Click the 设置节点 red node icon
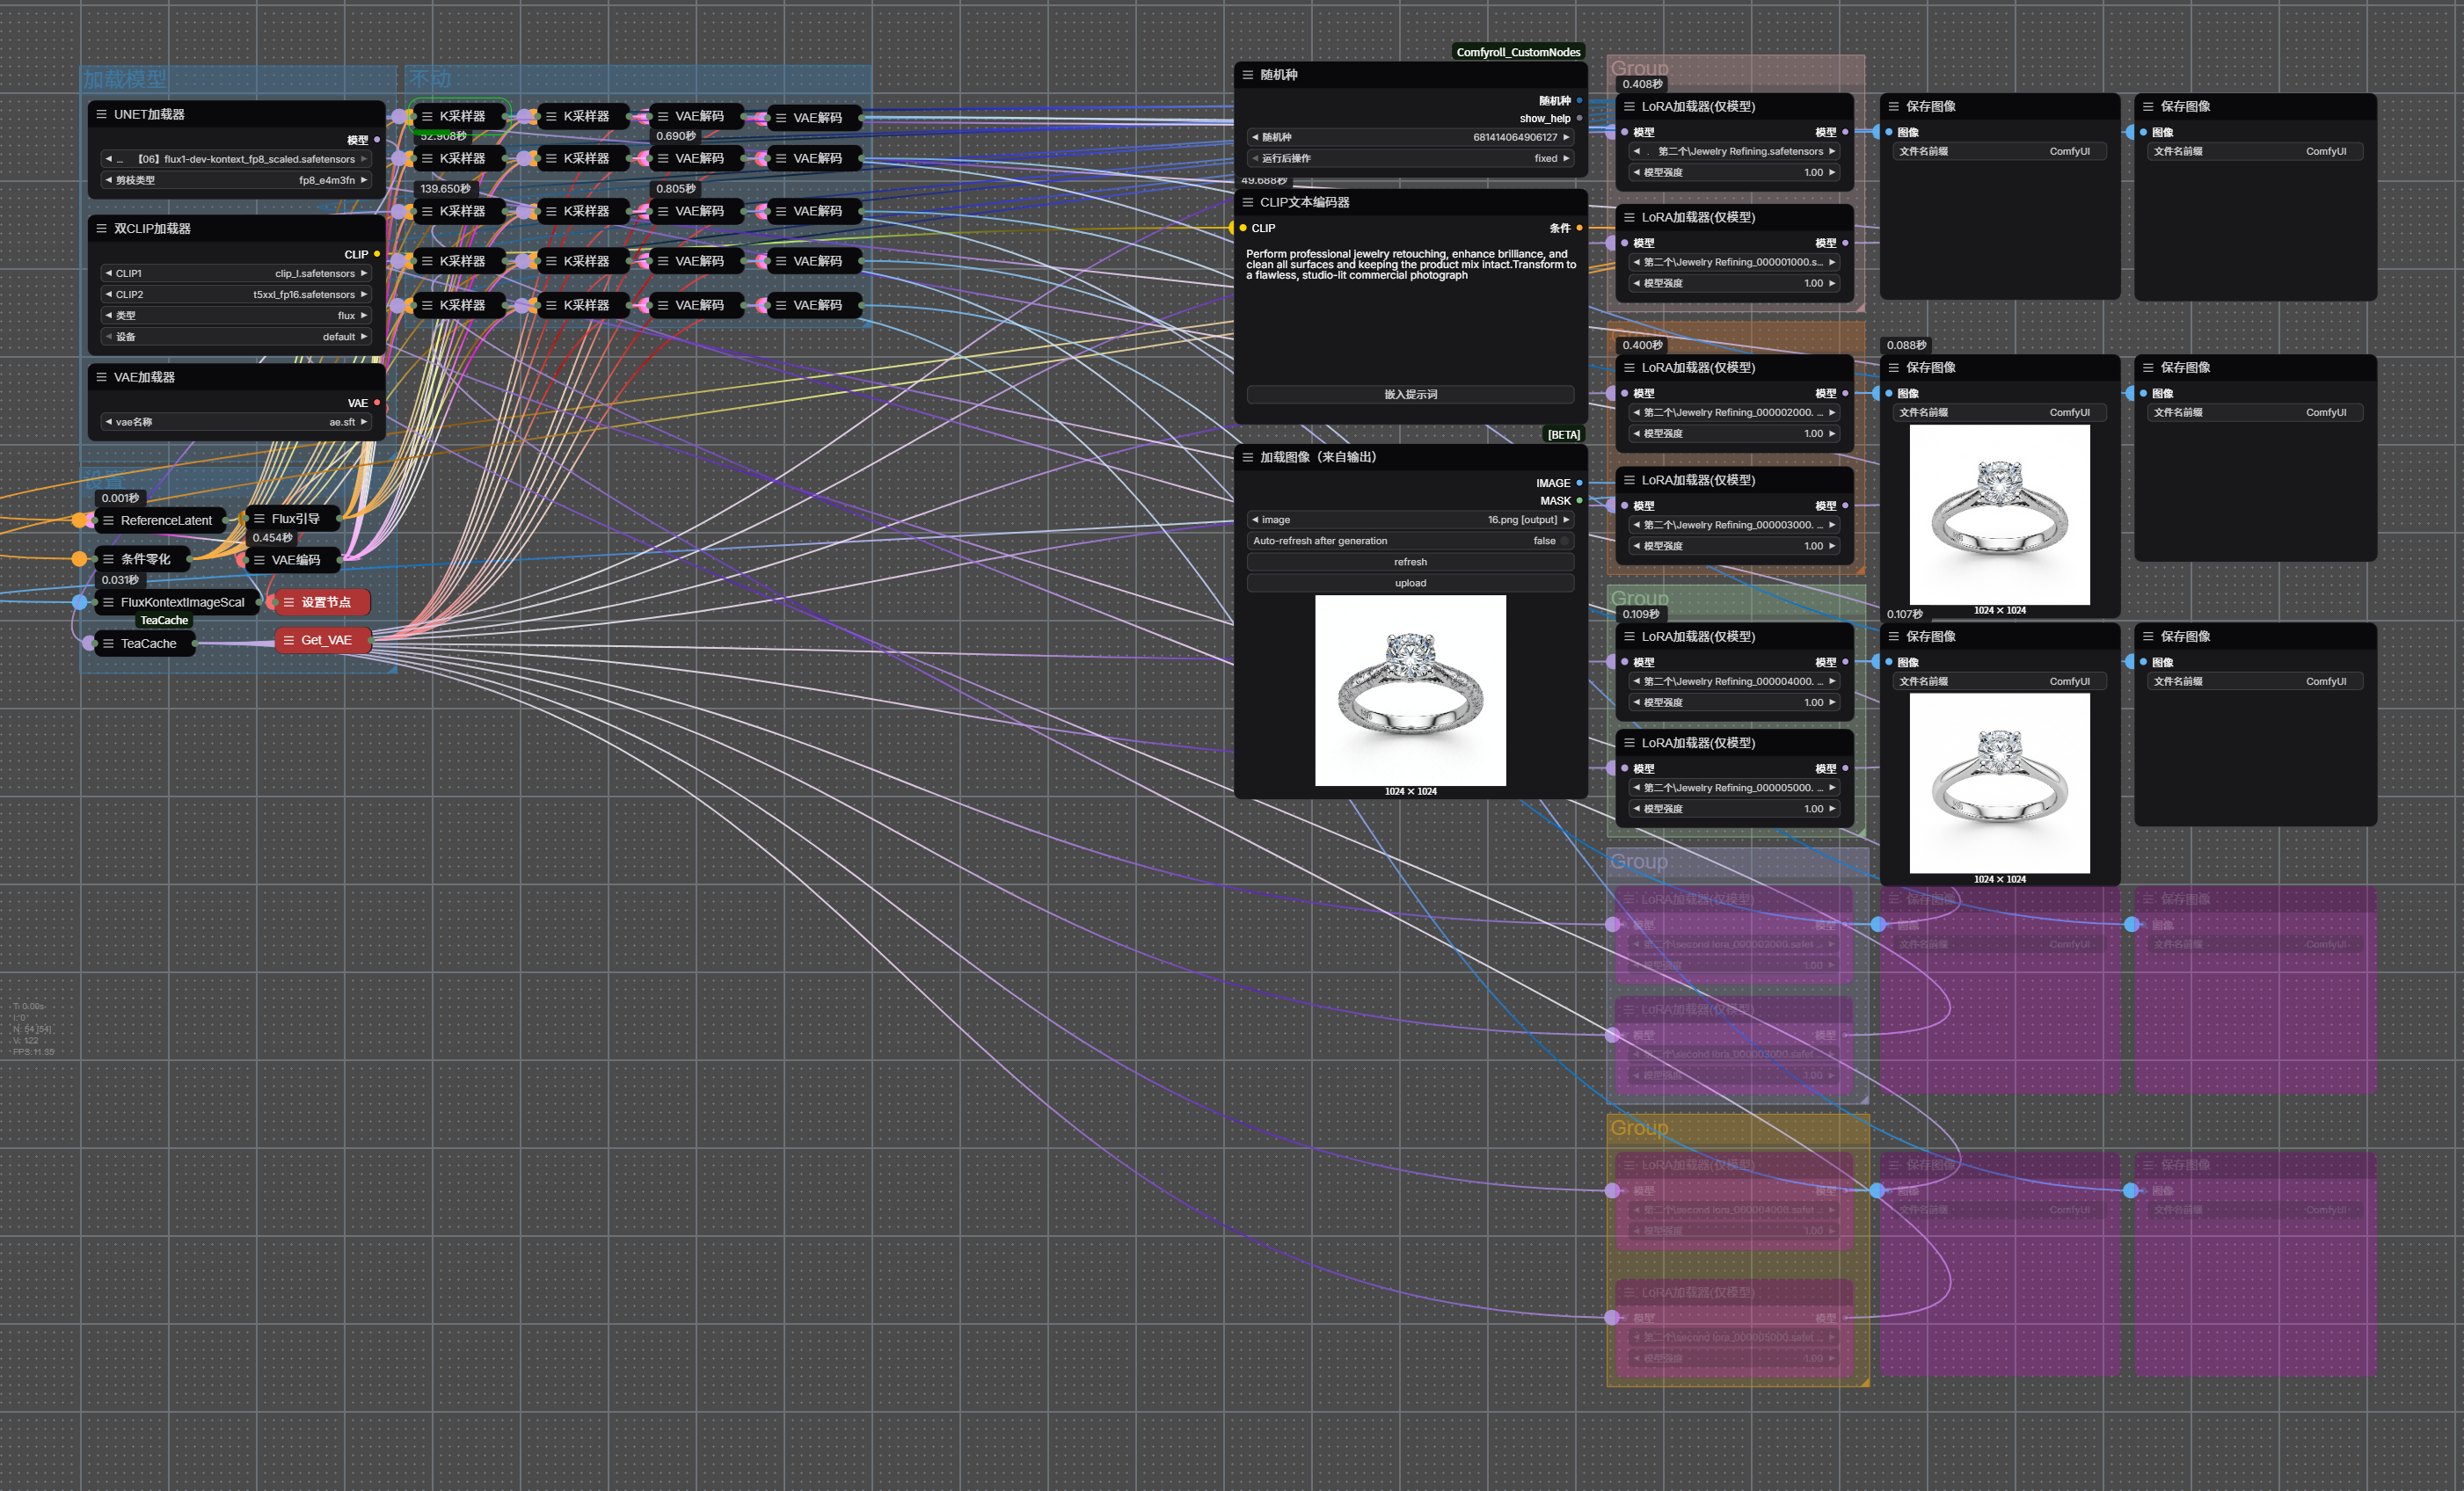This screenshot has height=1491, width=2464. [289, 602]
